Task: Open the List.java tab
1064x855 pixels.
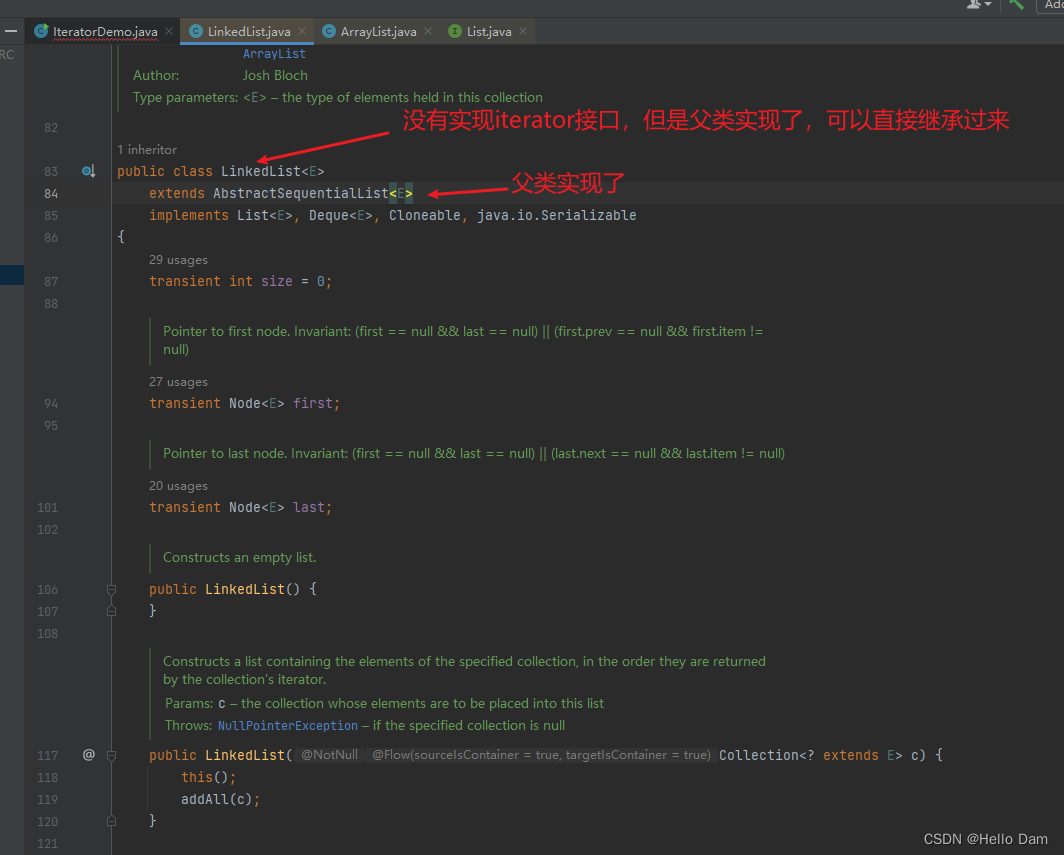Action: [x=489, y=31]
